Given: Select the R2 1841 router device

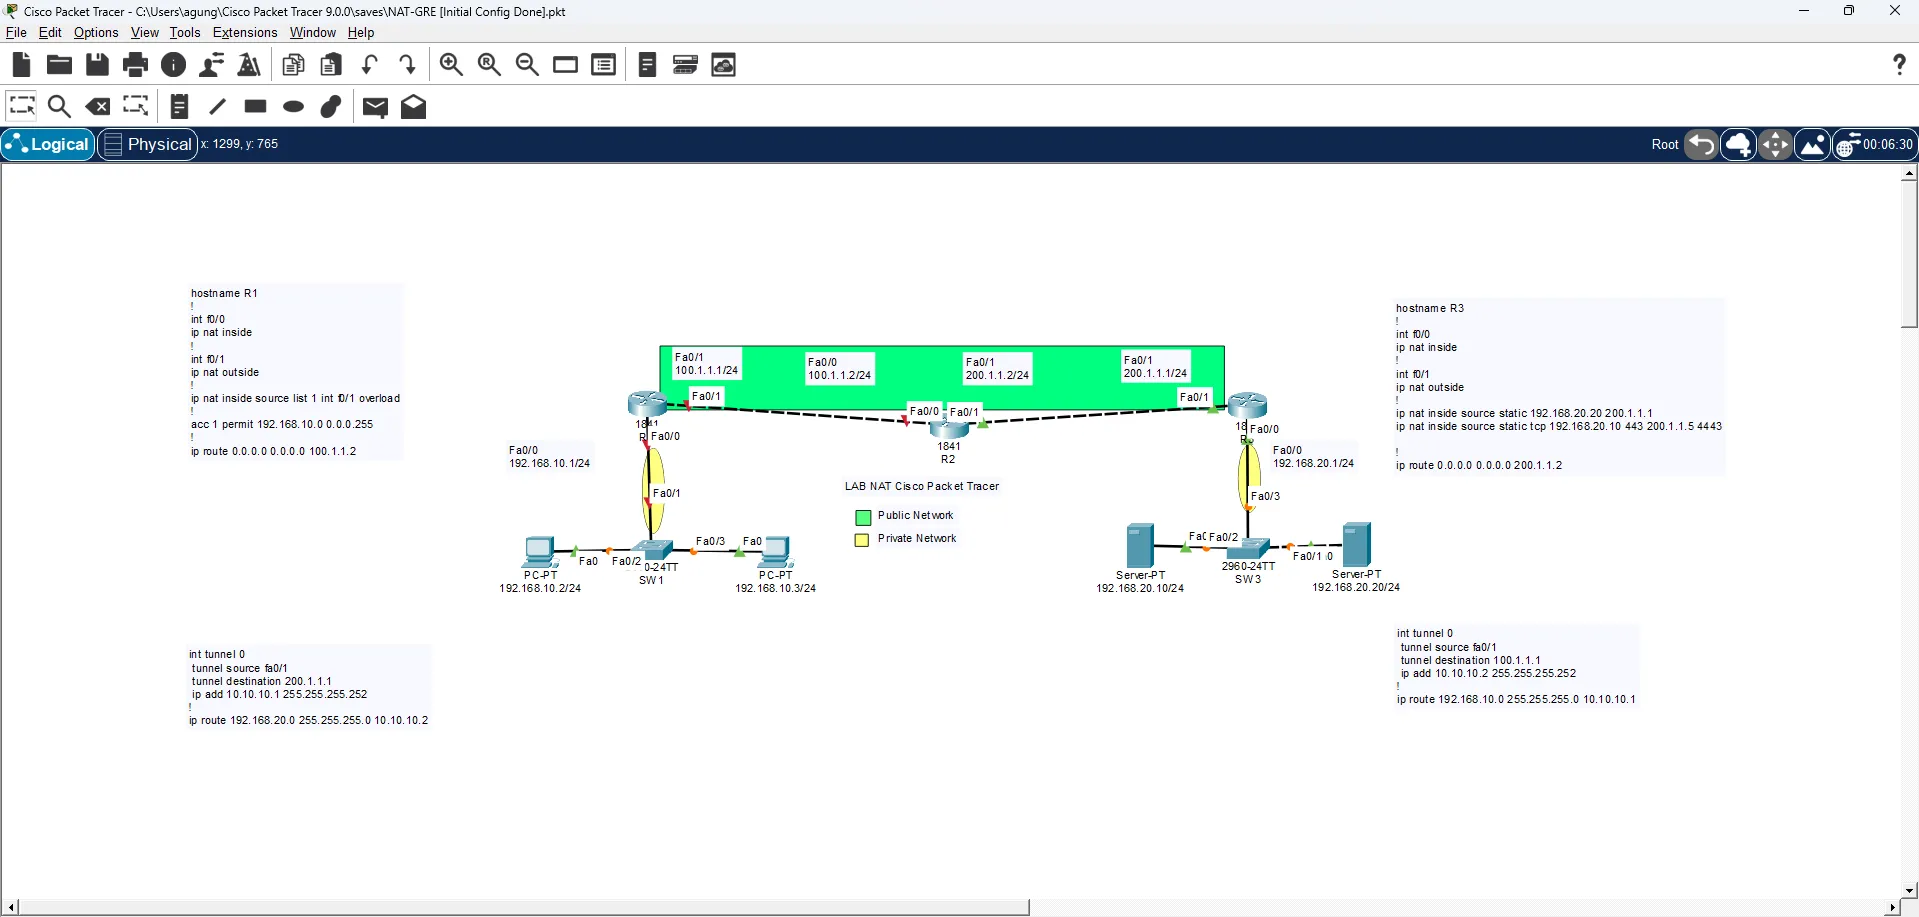Looking at the screenshot, I should (948, 430).
